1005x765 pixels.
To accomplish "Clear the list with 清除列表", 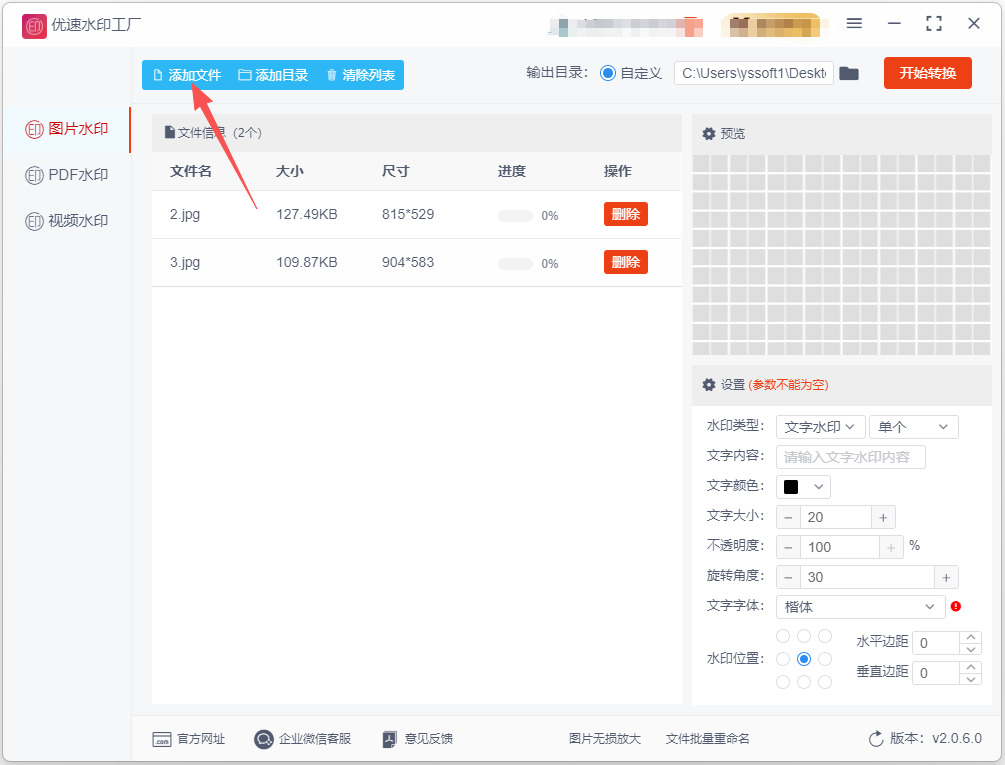I will (361, 75).
